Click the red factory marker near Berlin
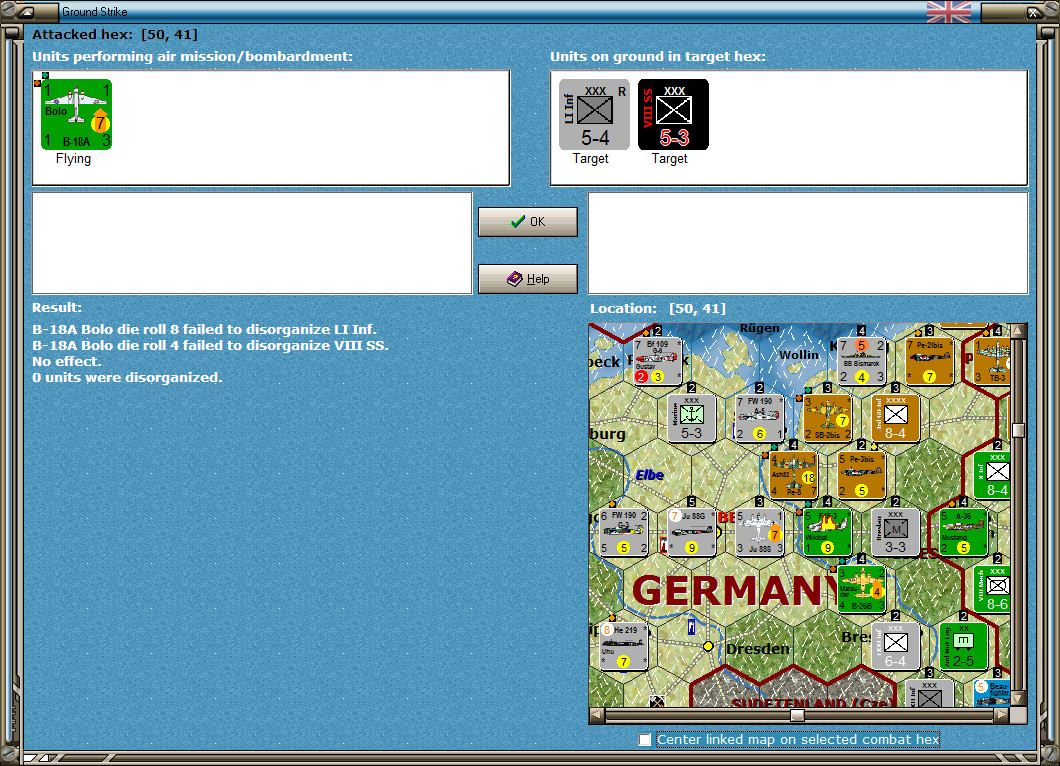Screen dimensions: 1060x766 663,544
